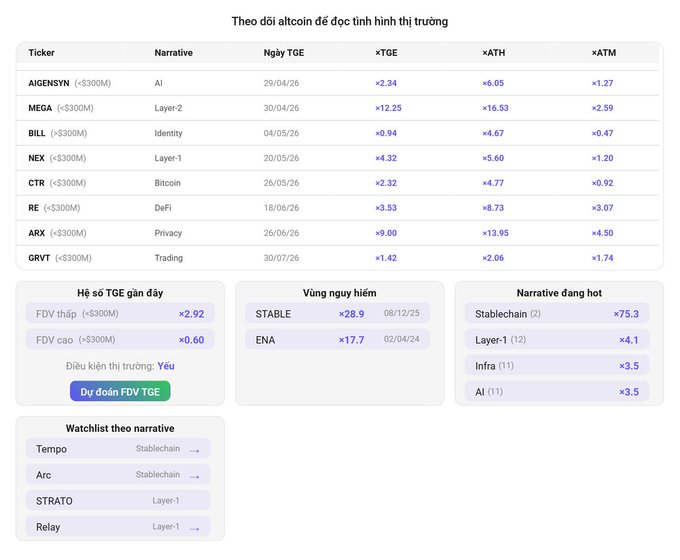Click the Narrative đang hot heading

(x=559, y=293)
